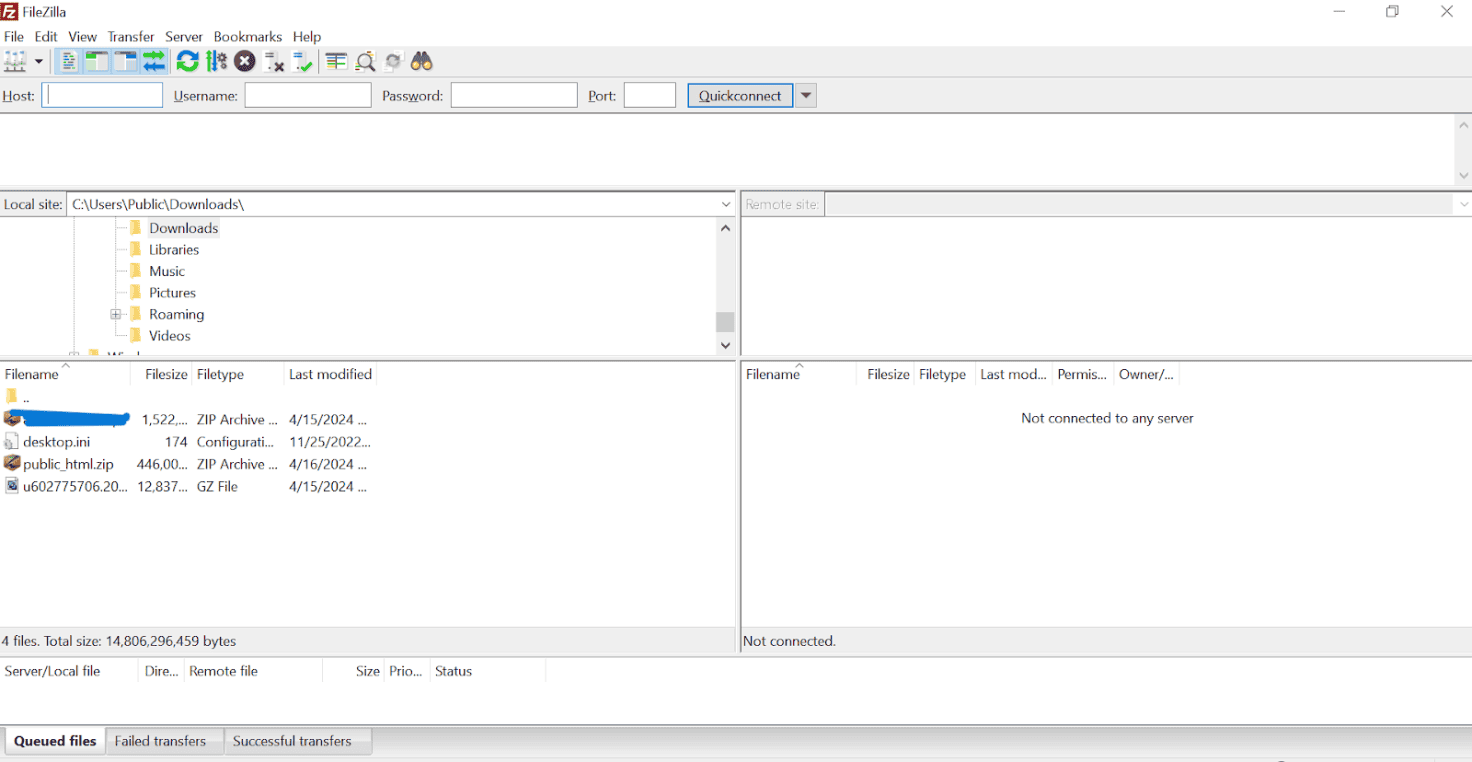Select Downloads folder in tree
Image resolution: width=1472 pixels, height=762 pixels.
183,228
